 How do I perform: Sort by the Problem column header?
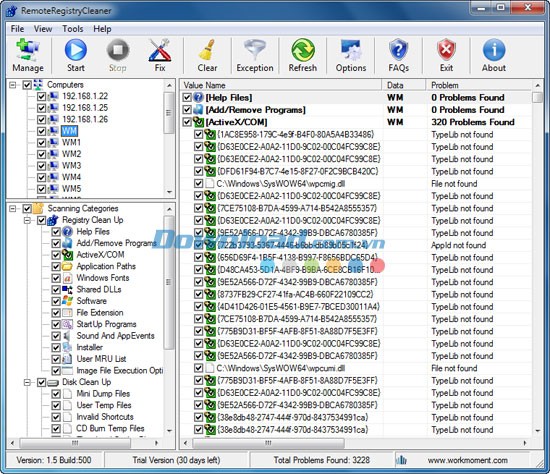click(x=479, y=85)
